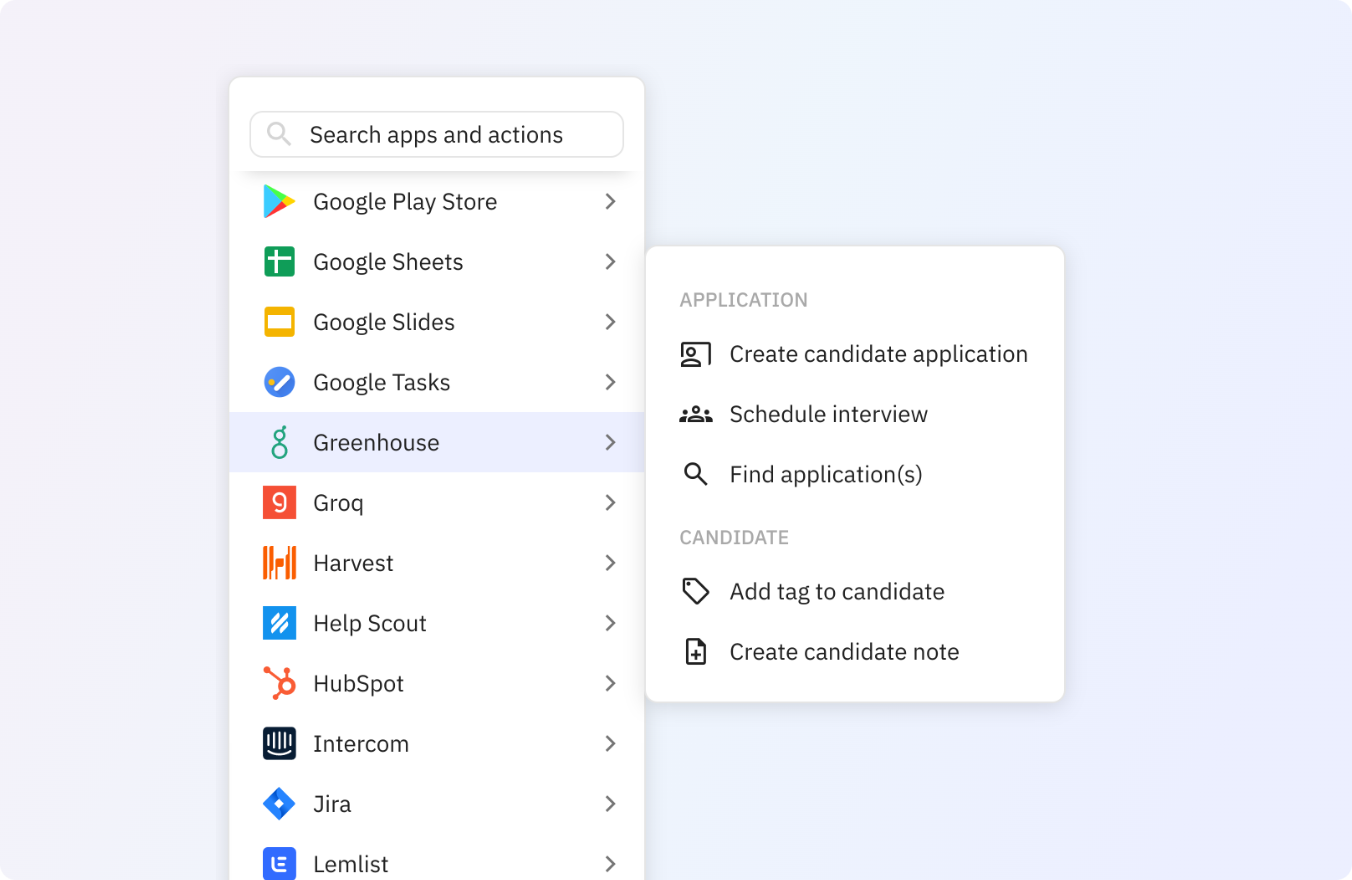Image resolution: width=1352 pixels, height=880 pixels.
Task: Click the Greenhouse row chevron
Action: pyautogui.click(x=610, y=442)
